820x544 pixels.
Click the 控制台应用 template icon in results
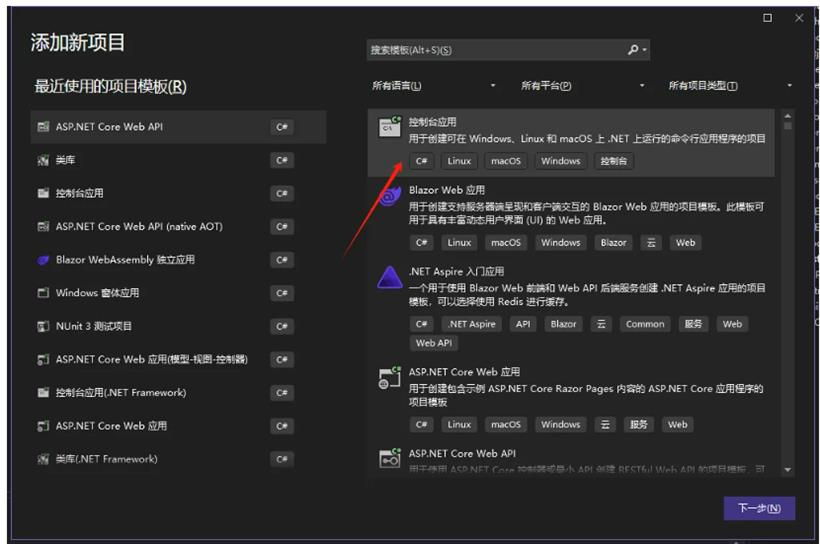pyautogui.click(x=390, y=127)
